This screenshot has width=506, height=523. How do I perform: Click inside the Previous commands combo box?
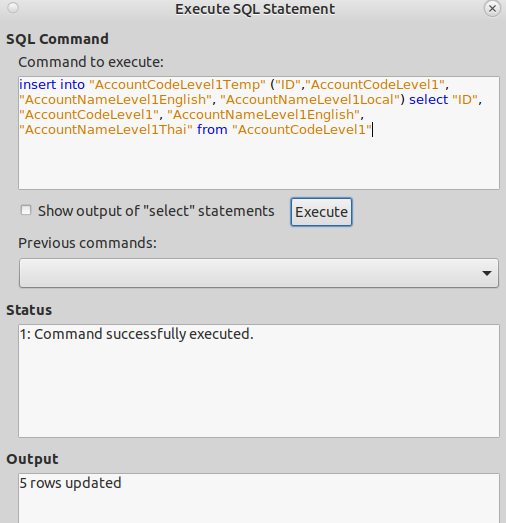pyautogui.click(x=259, y=273)
